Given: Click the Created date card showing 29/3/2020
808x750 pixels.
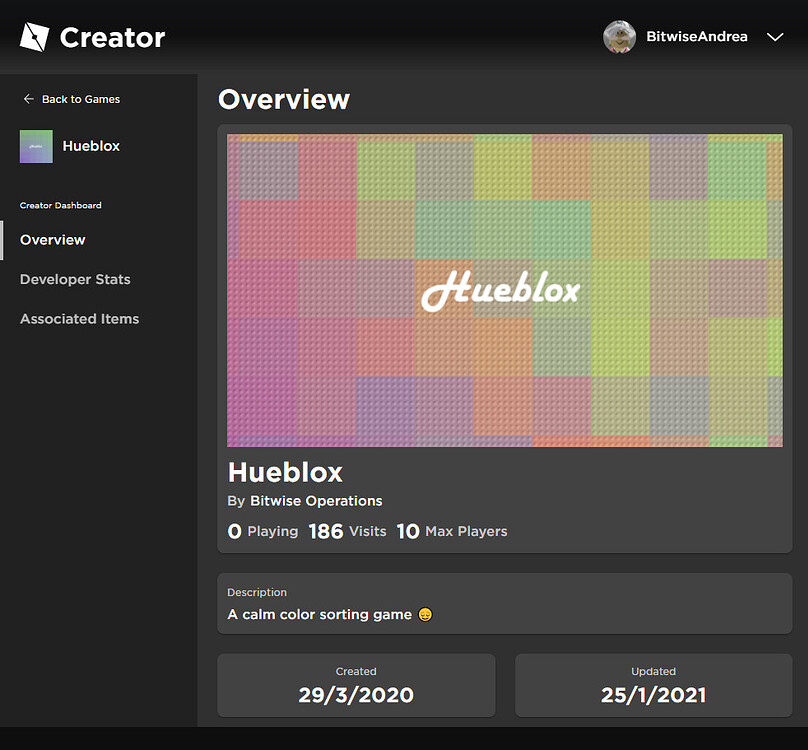Looking at the screenshot, I should 356,685.
